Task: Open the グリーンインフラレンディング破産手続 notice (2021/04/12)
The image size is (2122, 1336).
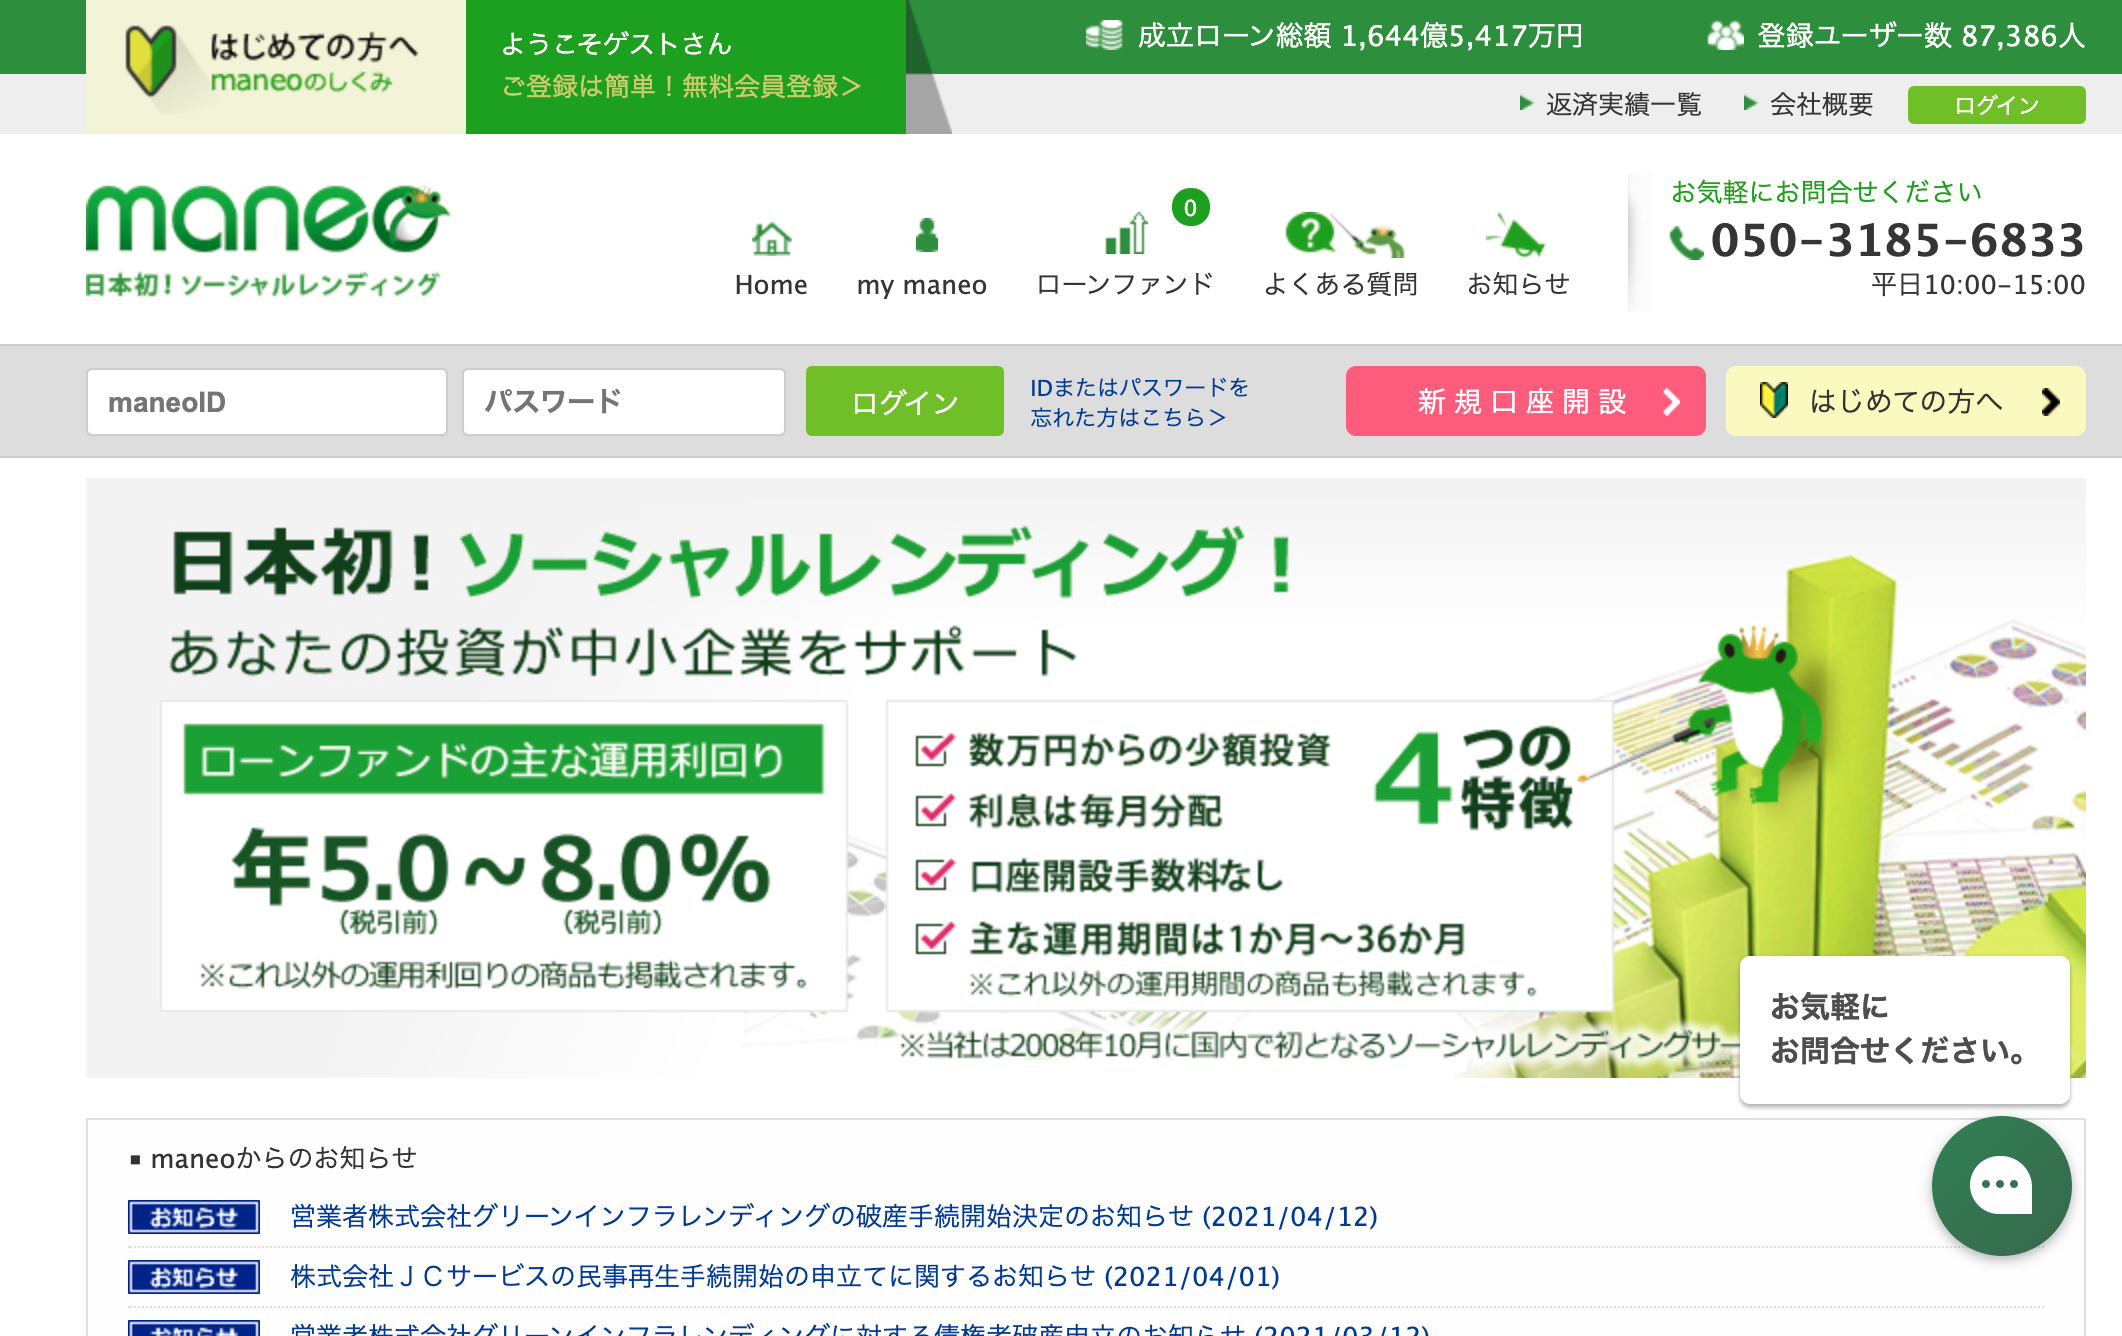Action: [834, 1216]
